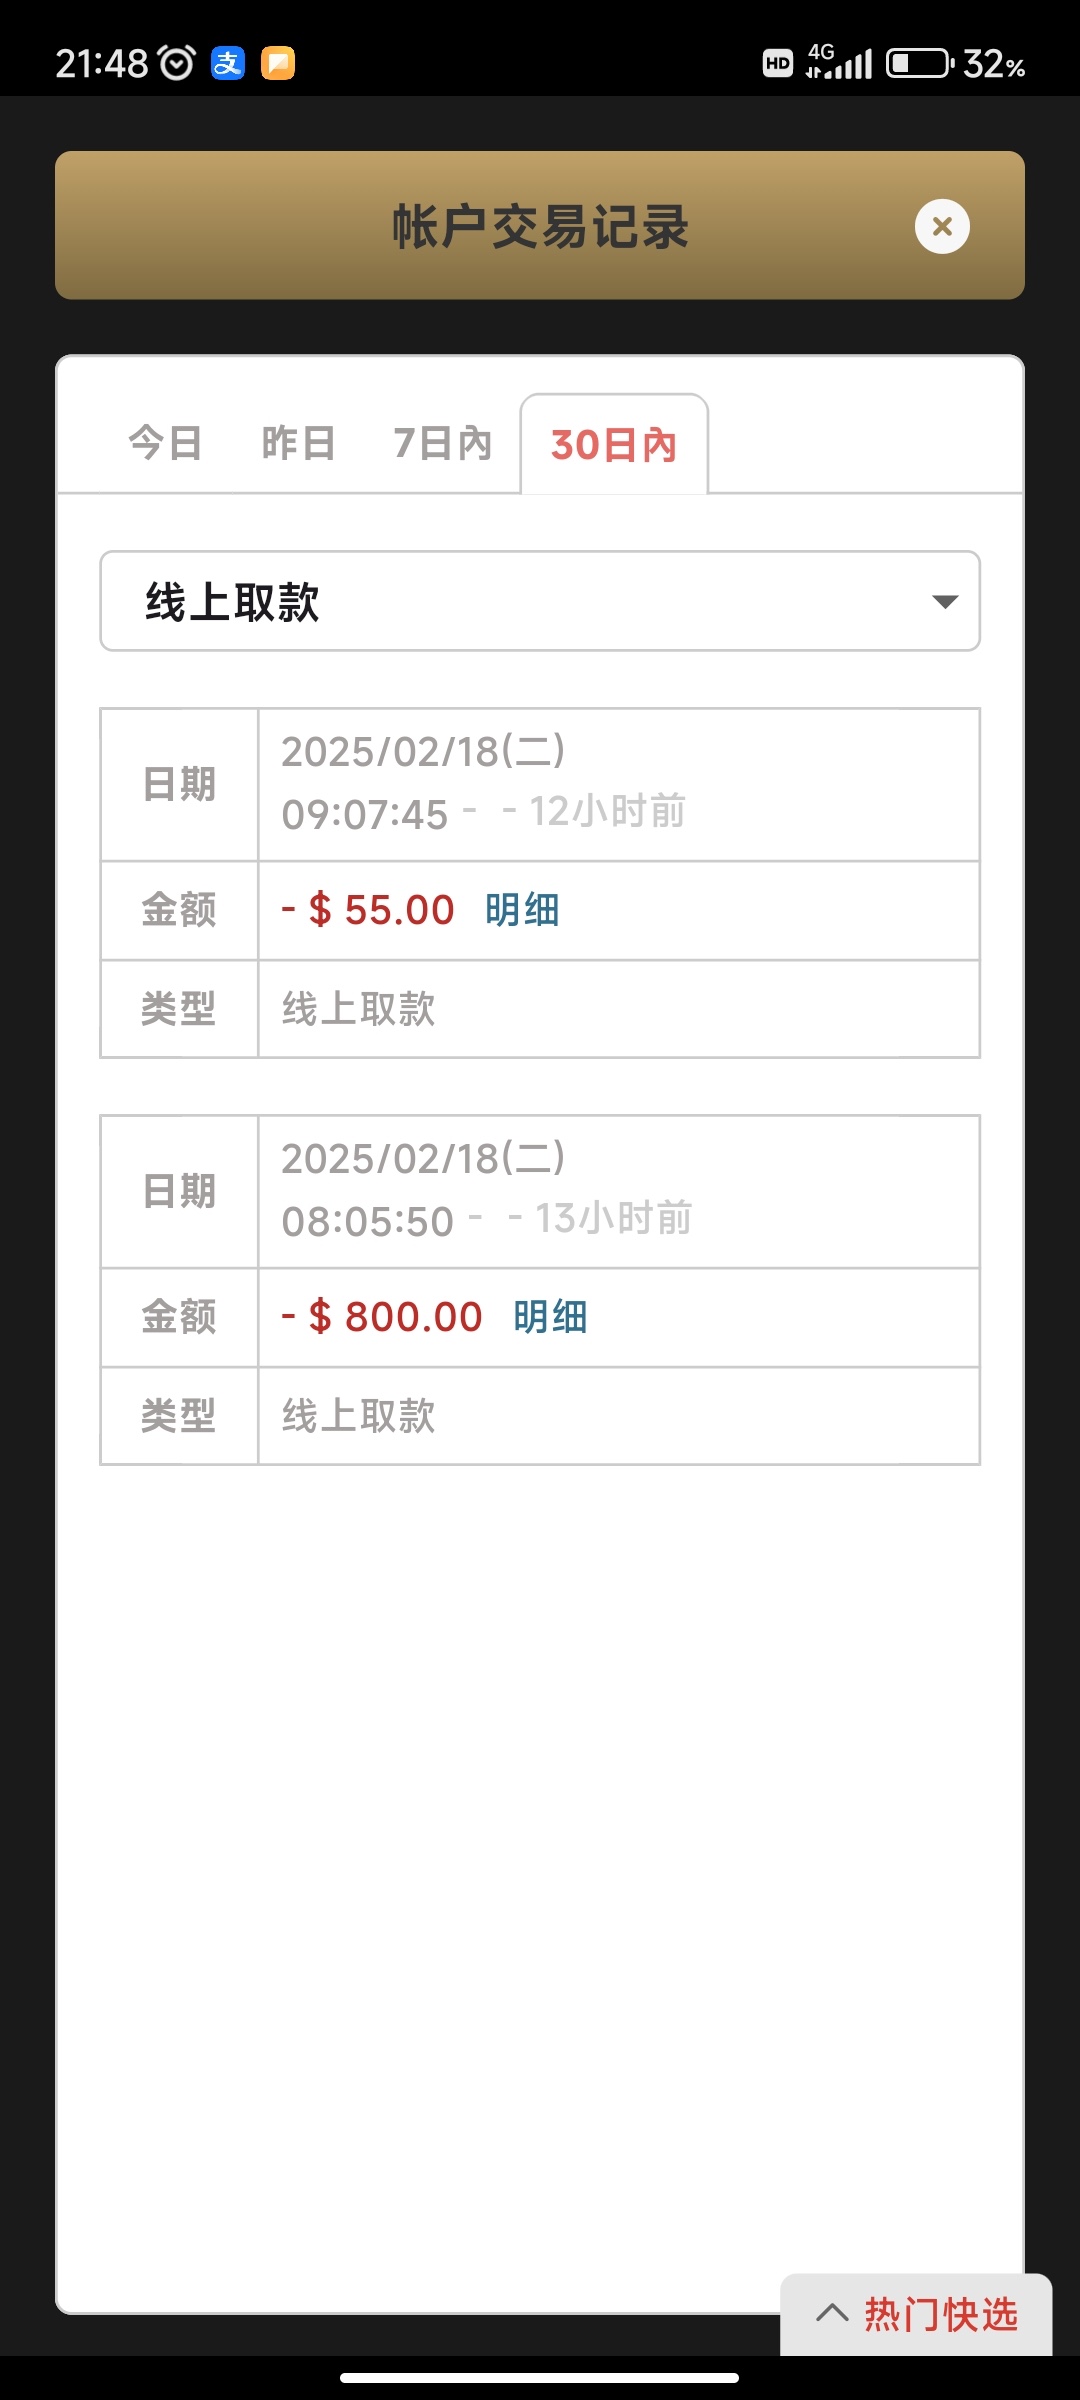Tap the bottom home gesture bar

(540, 2378)
